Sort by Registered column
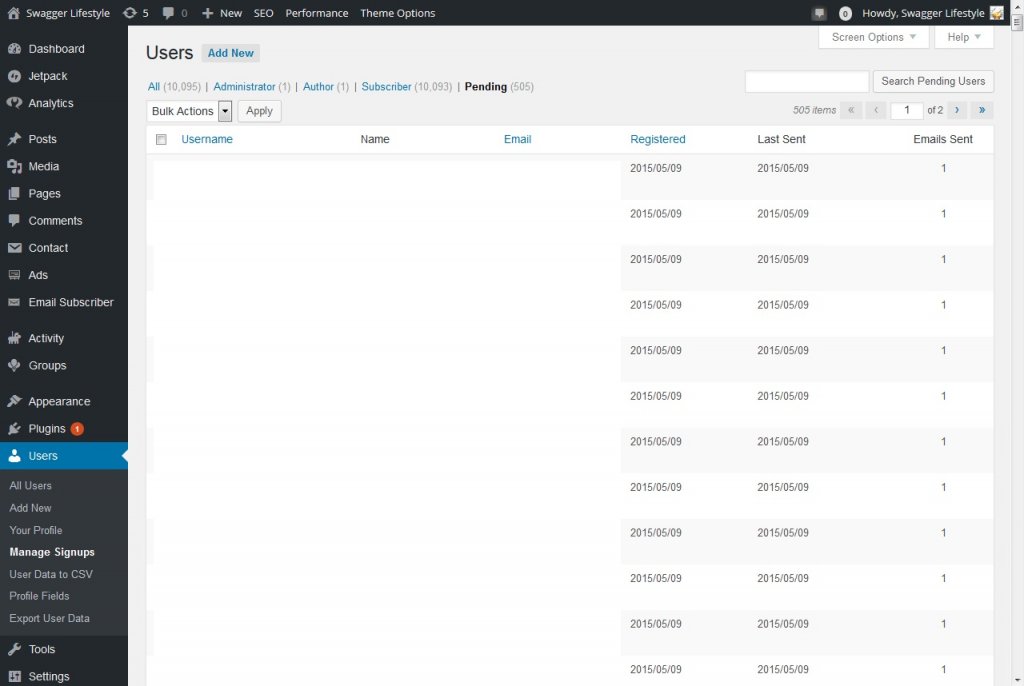 click(658, 139)
